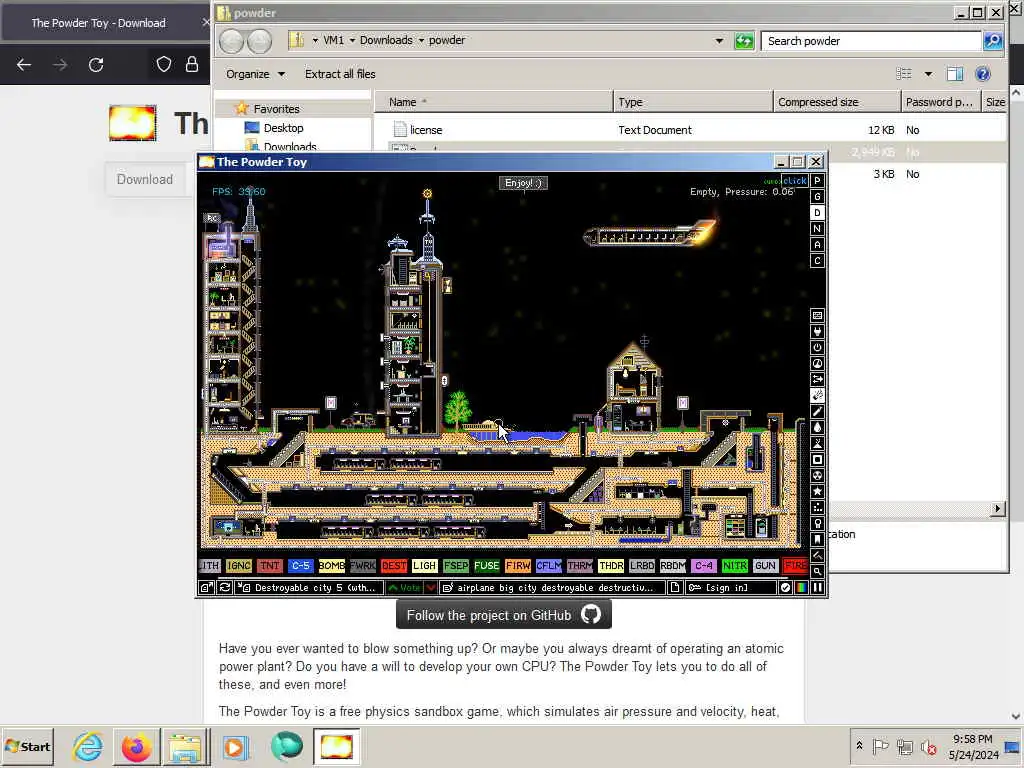Toggle the P quick option
1024x768 pixels.
point(817,180)
